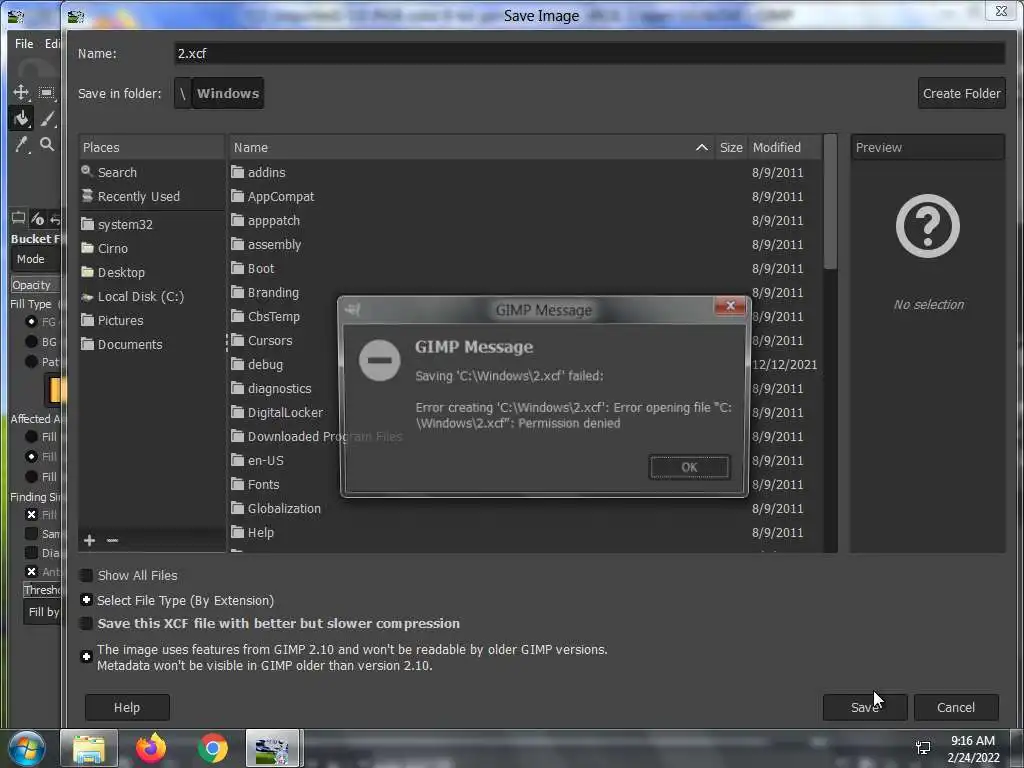
Task: Click the Boot folder icon
Action: 238,268
